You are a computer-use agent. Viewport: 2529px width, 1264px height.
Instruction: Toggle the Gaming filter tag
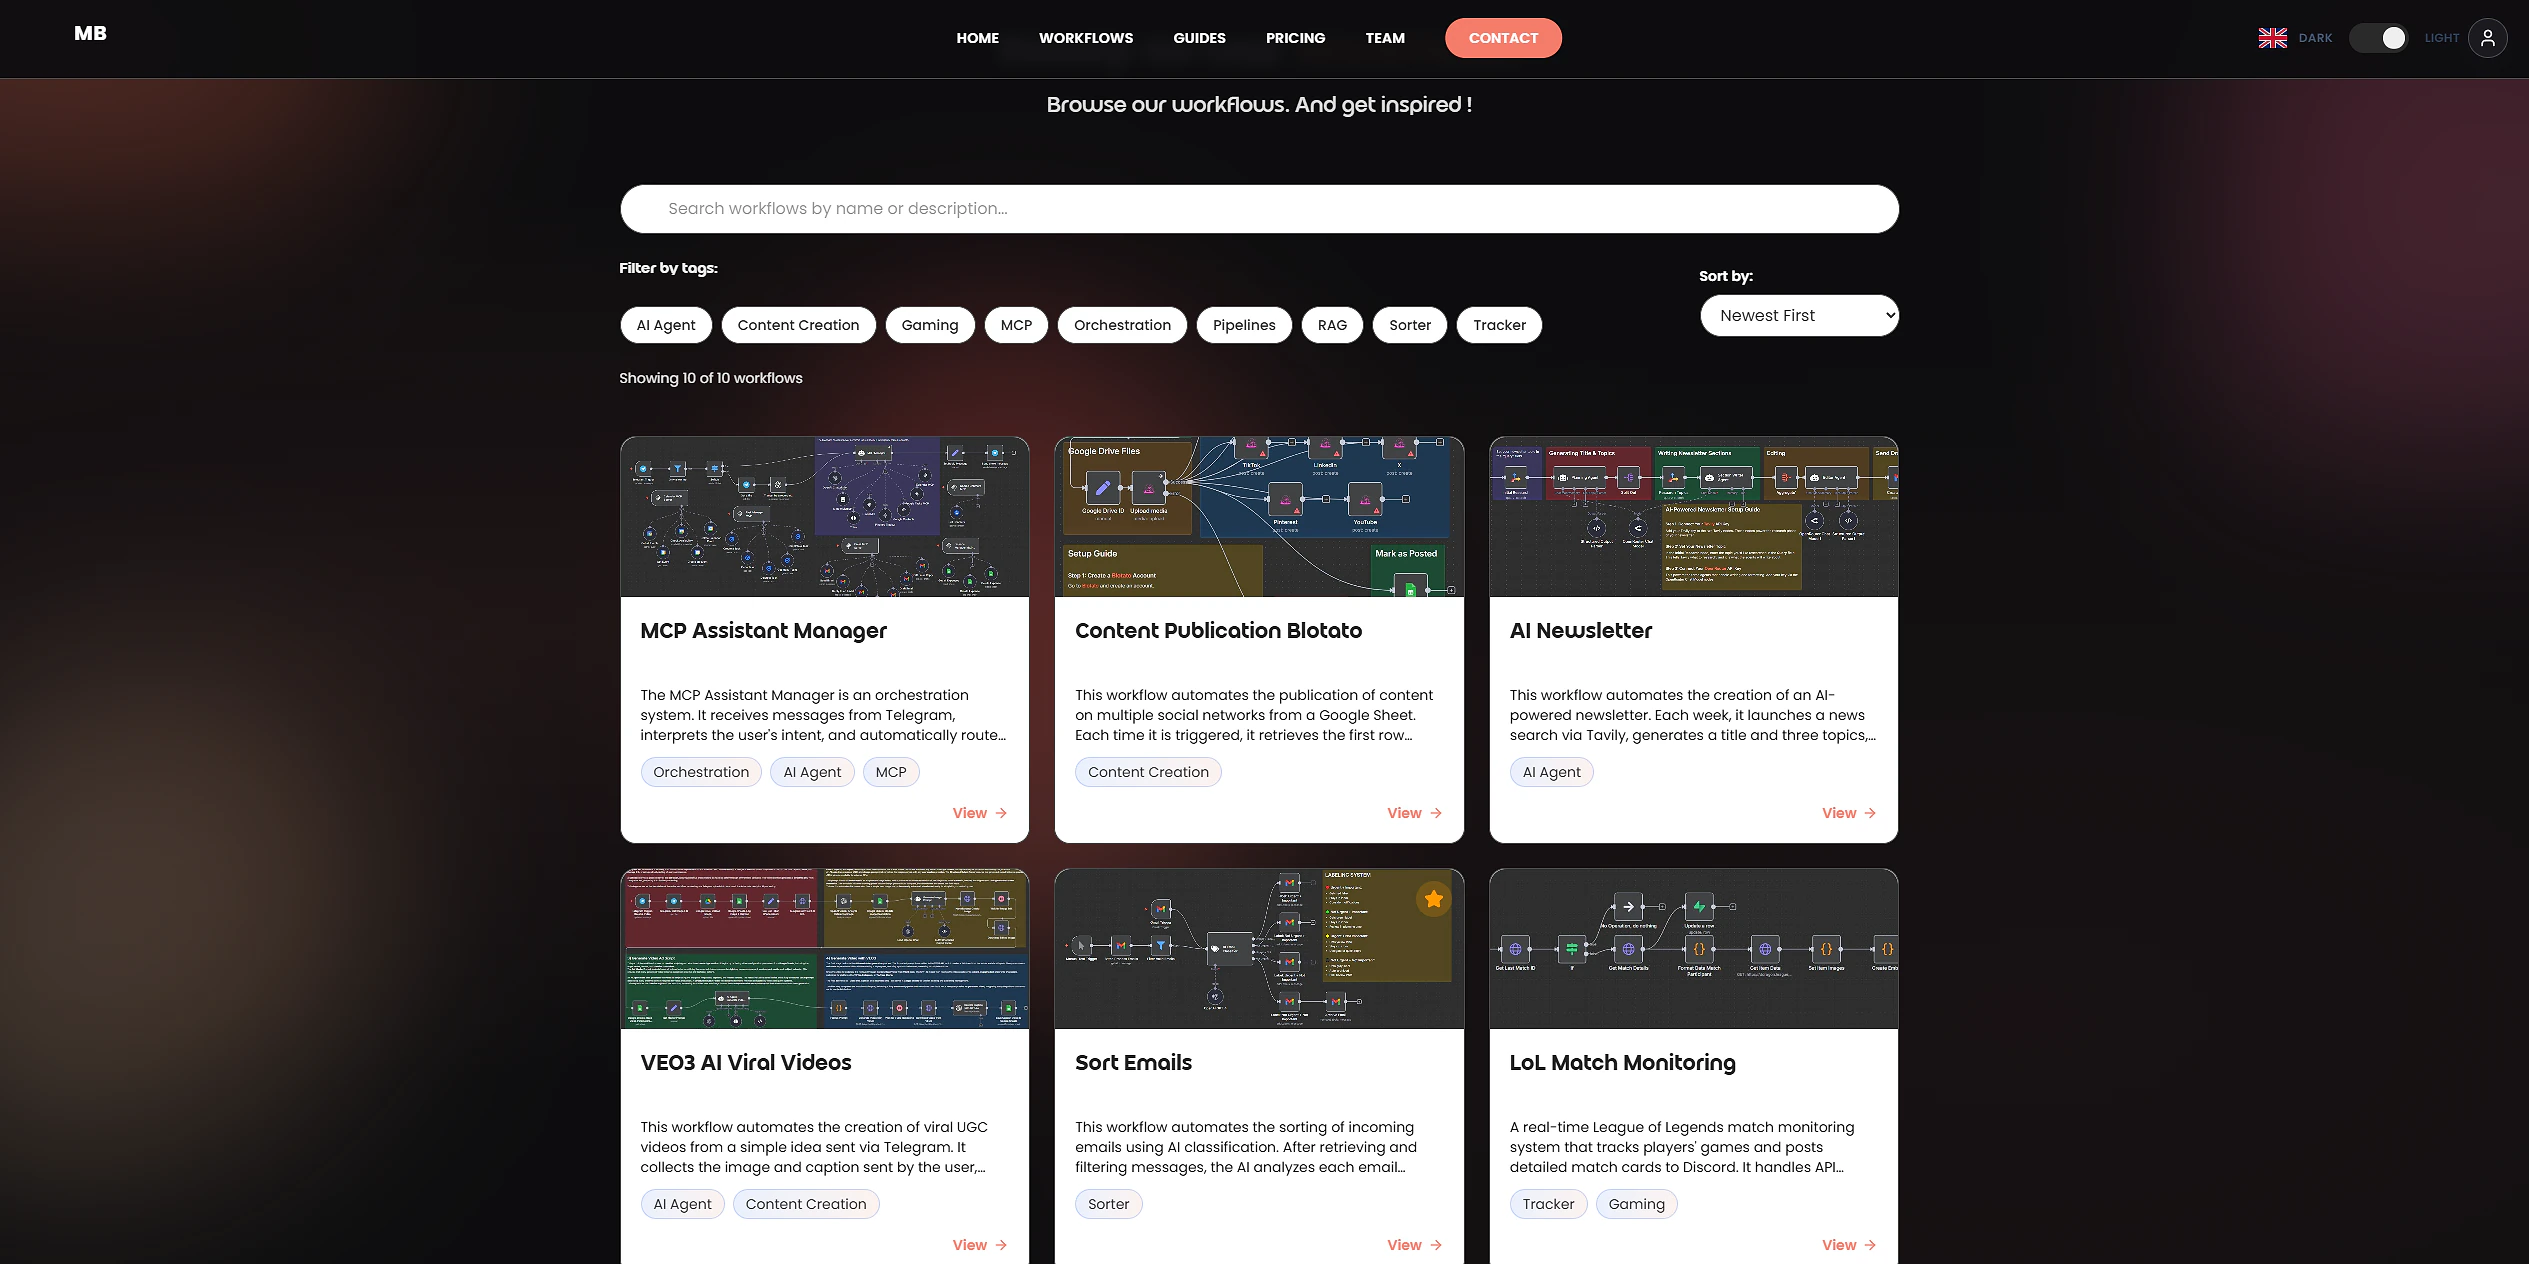(x=929, y=325)
